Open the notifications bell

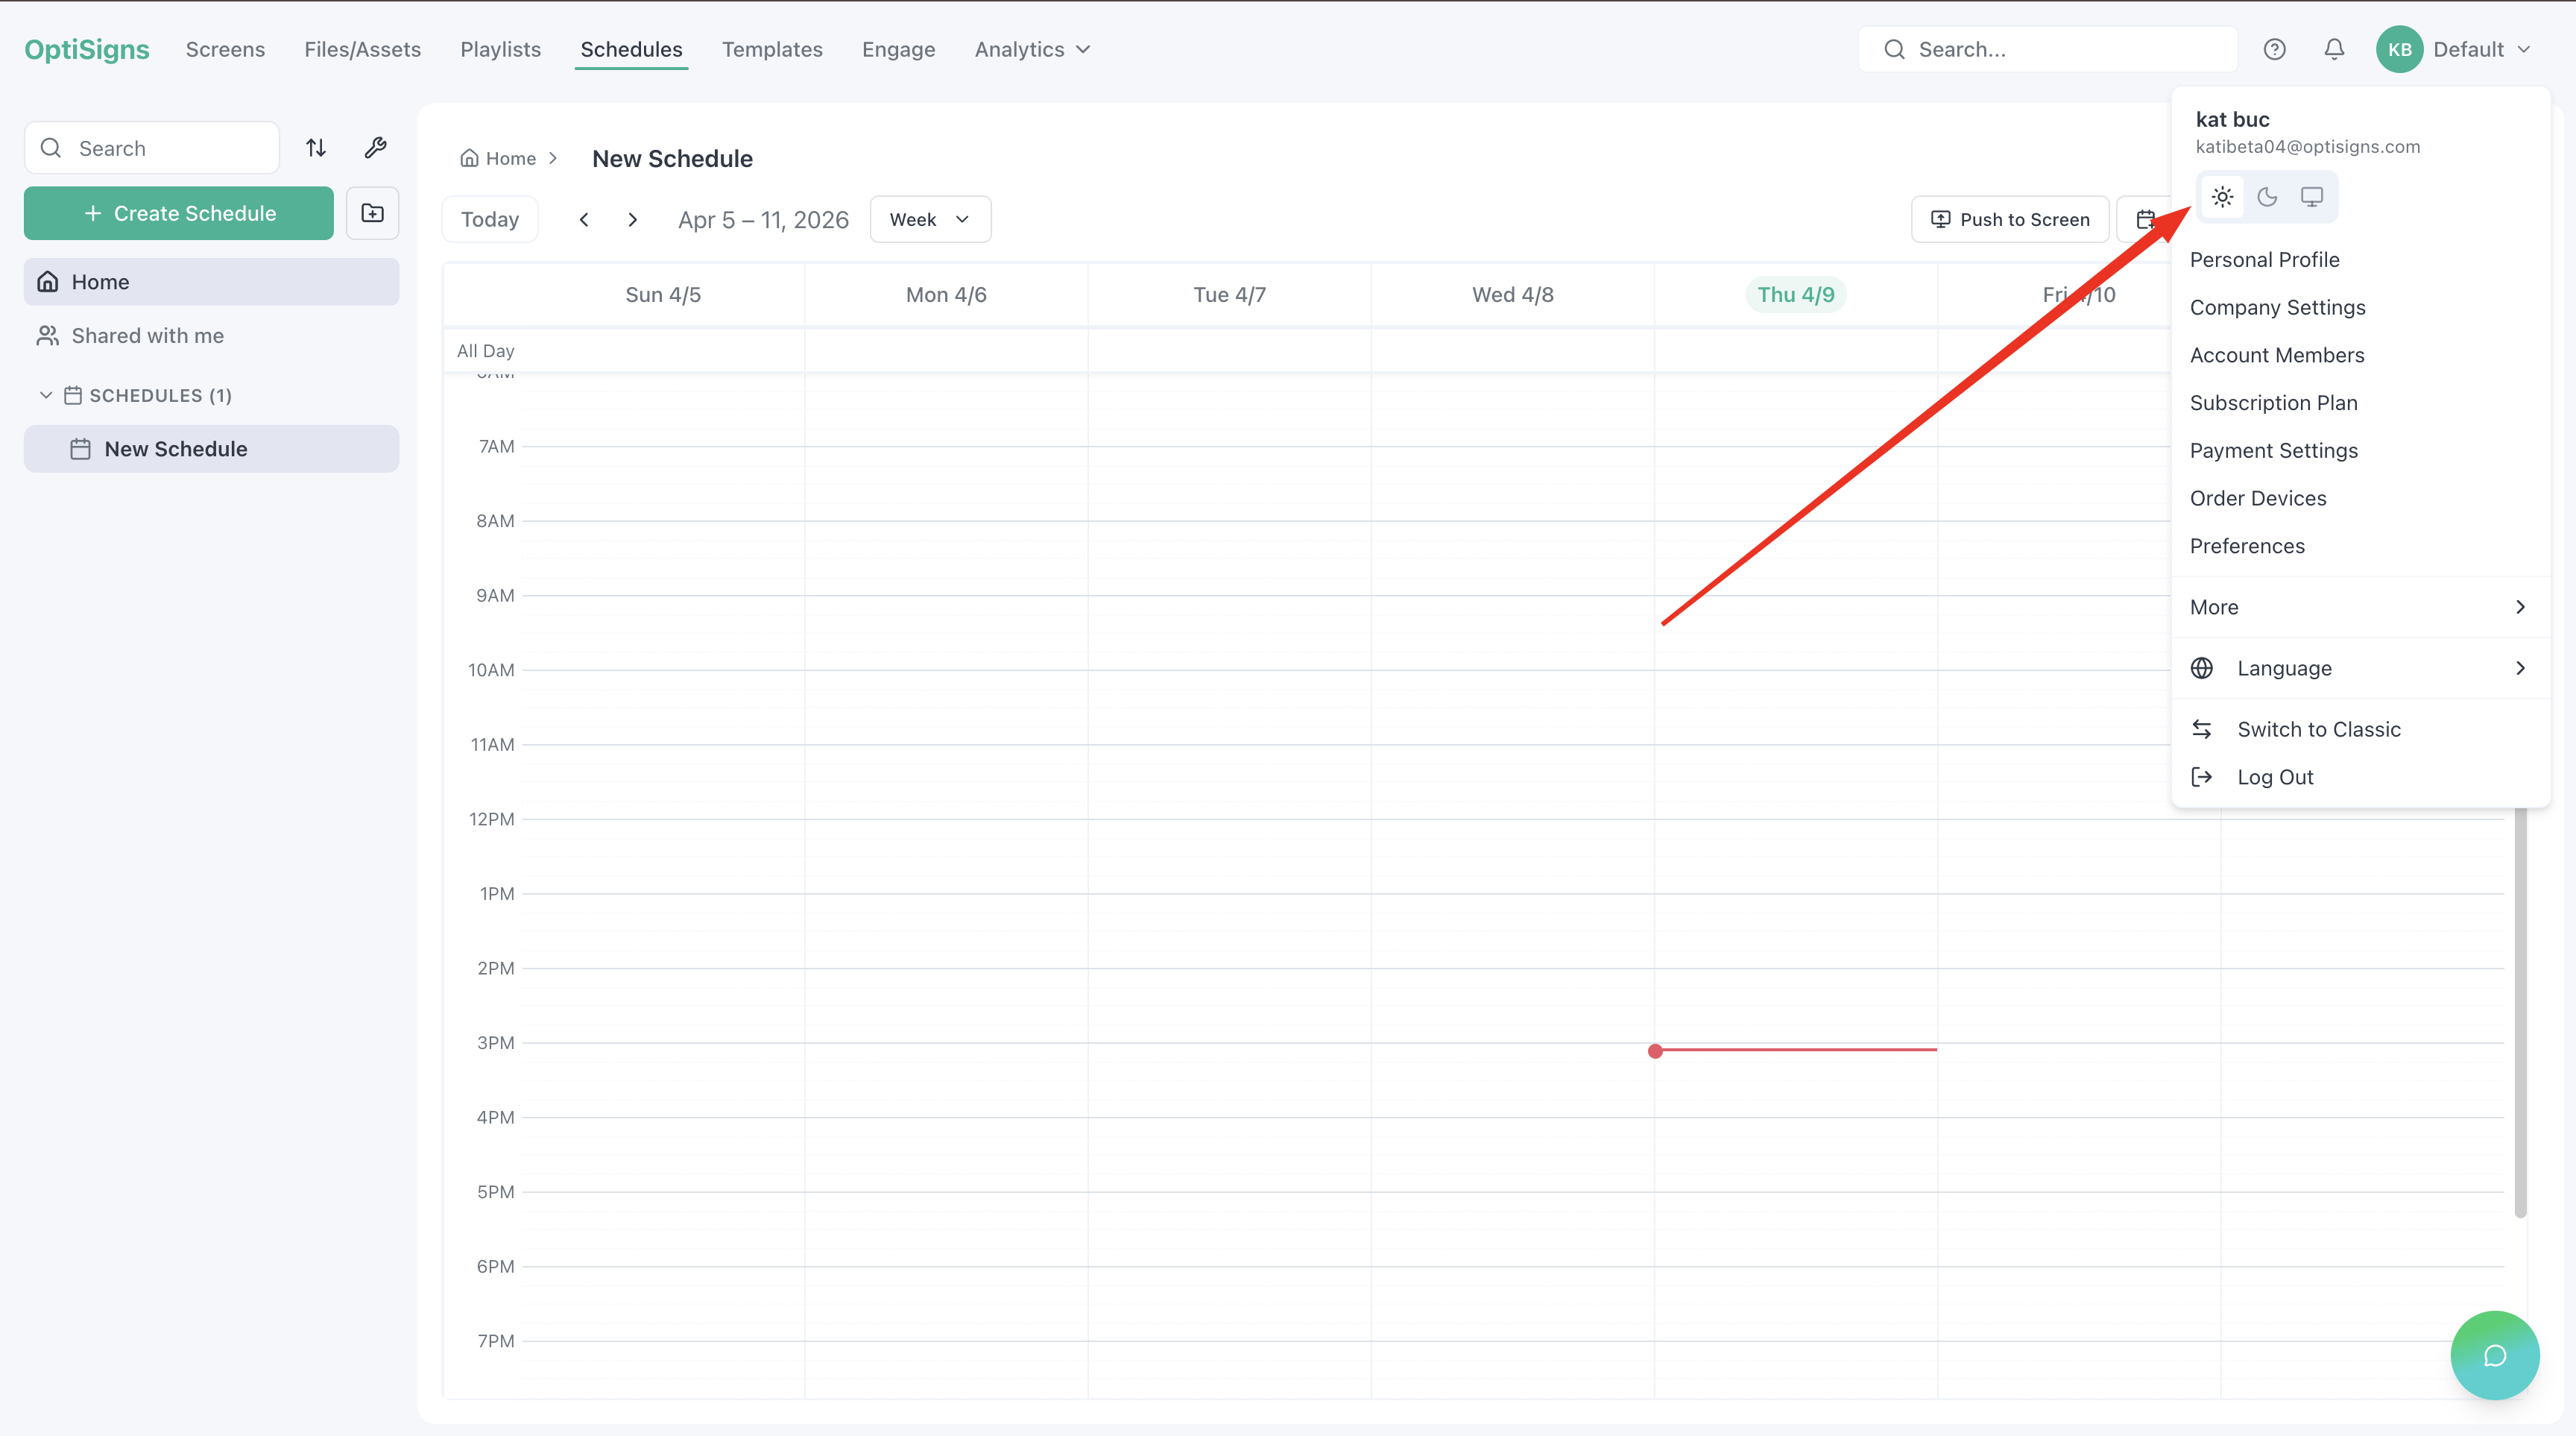click(2334, 48)
